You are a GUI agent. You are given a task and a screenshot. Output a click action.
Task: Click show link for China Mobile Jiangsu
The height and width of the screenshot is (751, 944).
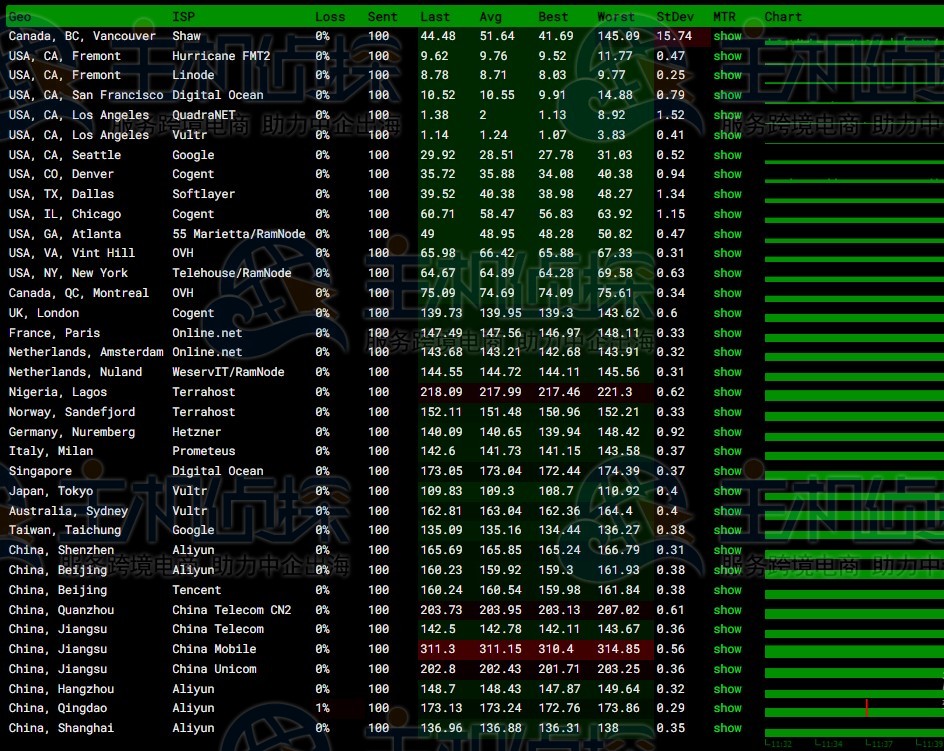(727, 649)
